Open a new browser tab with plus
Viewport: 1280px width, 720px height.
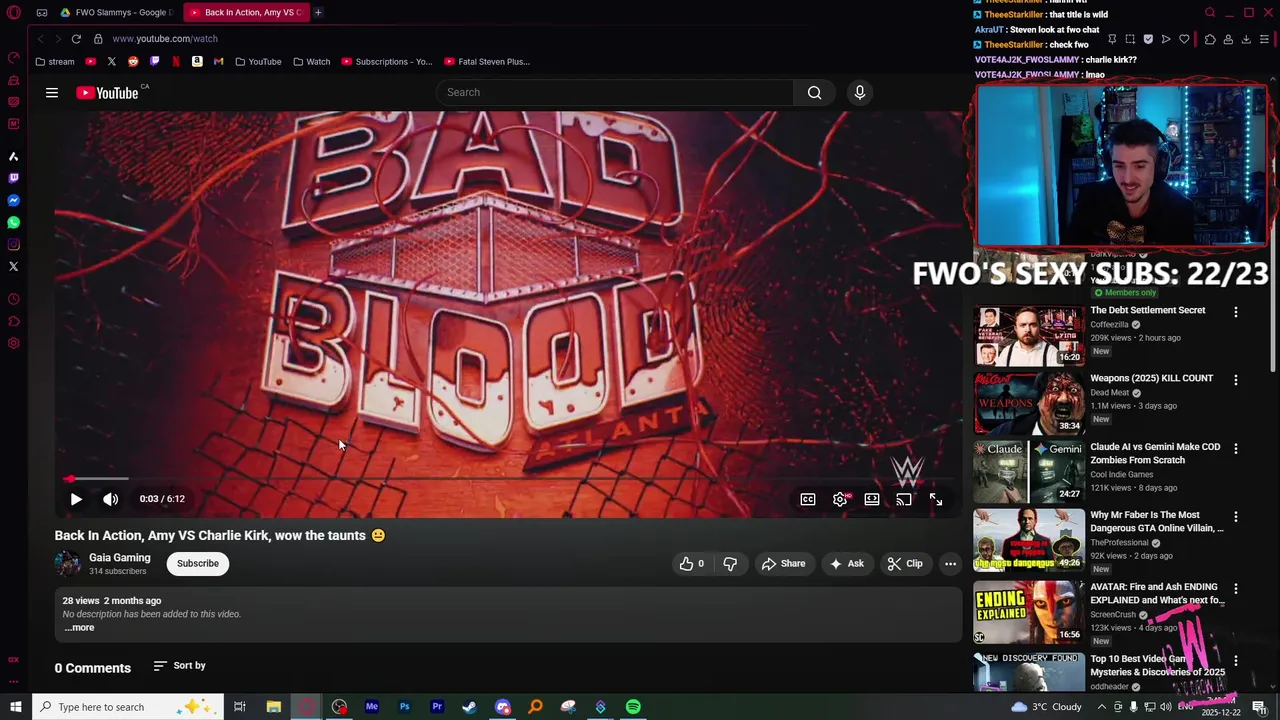318,12
